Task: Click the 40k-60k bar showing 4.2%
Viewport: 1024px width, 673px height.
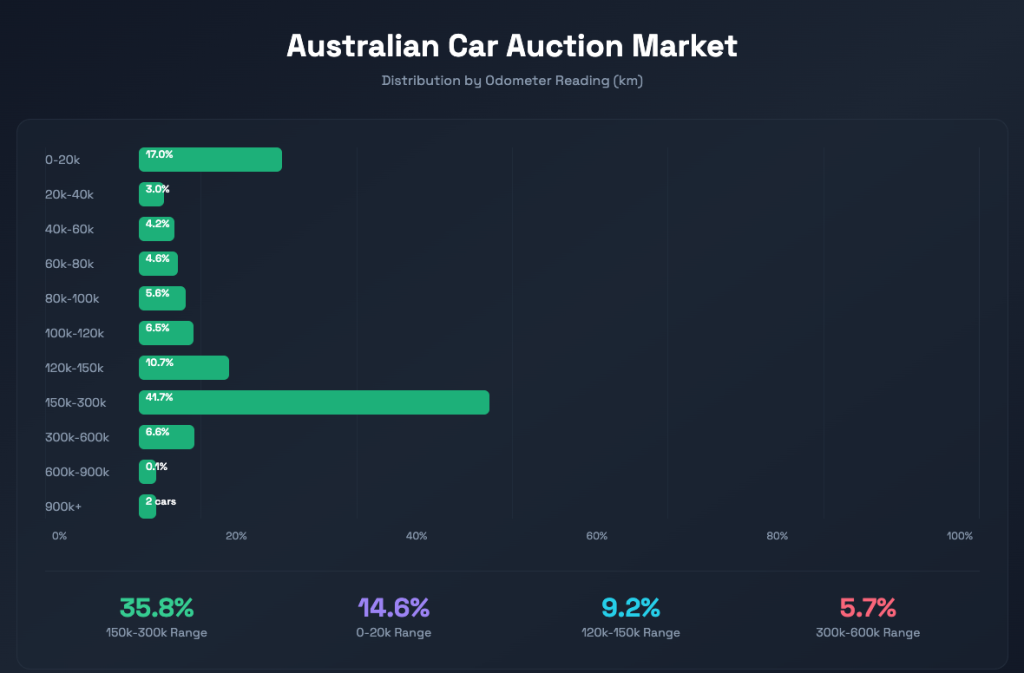Action: (157, 229)
